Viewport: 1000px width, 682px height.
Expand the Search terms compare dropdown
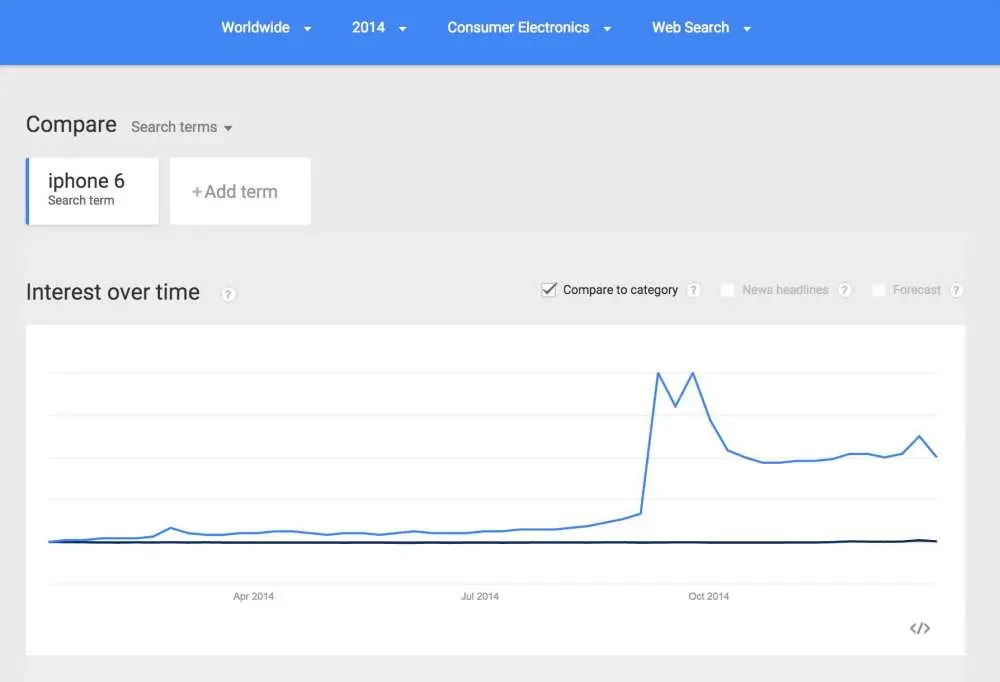click(182, 127)
